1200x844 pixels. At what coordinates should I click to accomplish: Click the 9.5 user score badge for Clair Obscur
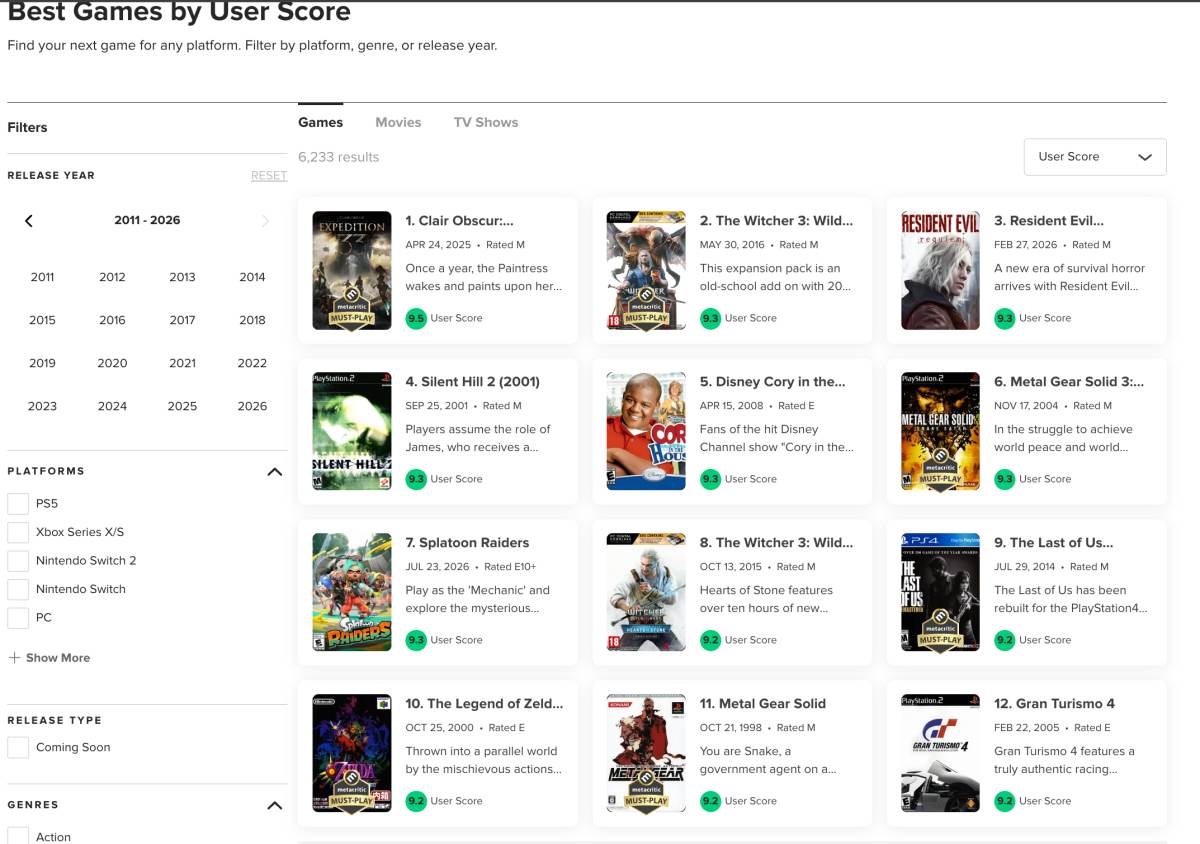[x=415, y=318]
